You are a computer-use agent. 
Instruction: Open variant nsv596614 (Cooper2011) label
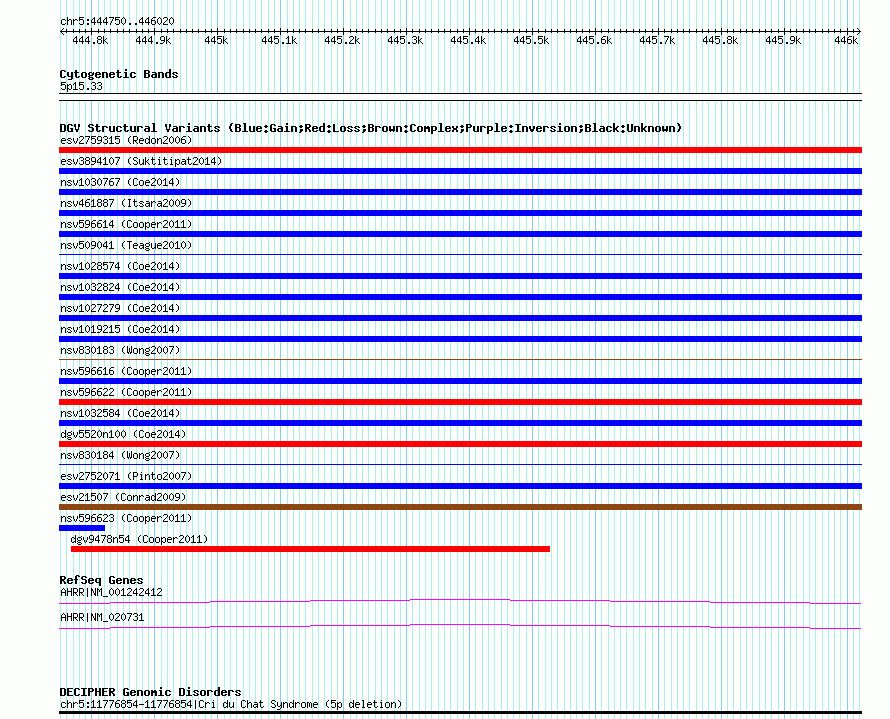pyautogui.click(x=126, y=224)
